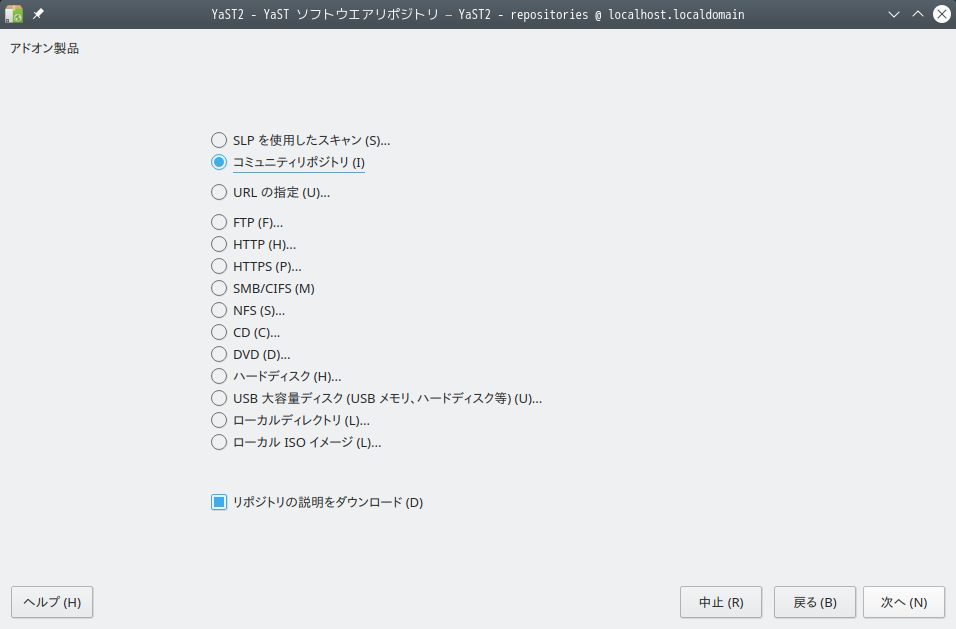Click the アドオン製品 heading text
Image resolution: width=956 pixels, height=629 pixels.
coord(45,48)
